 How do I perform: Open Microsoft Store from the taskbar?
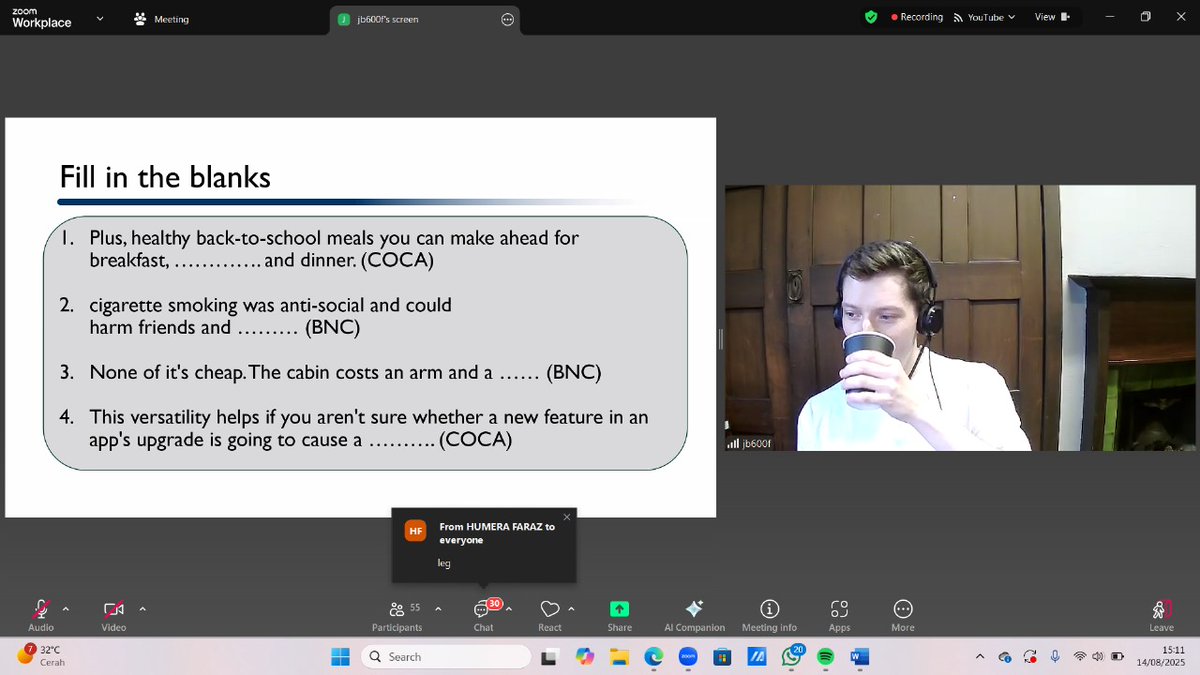(722, 657)
